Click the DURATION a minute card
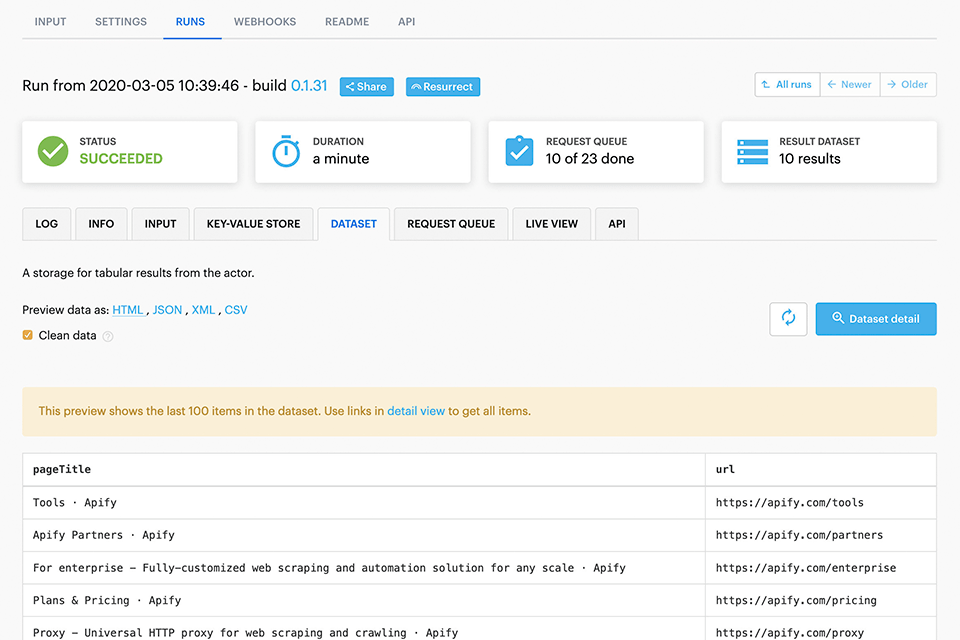960x640 pixels. 363,152
